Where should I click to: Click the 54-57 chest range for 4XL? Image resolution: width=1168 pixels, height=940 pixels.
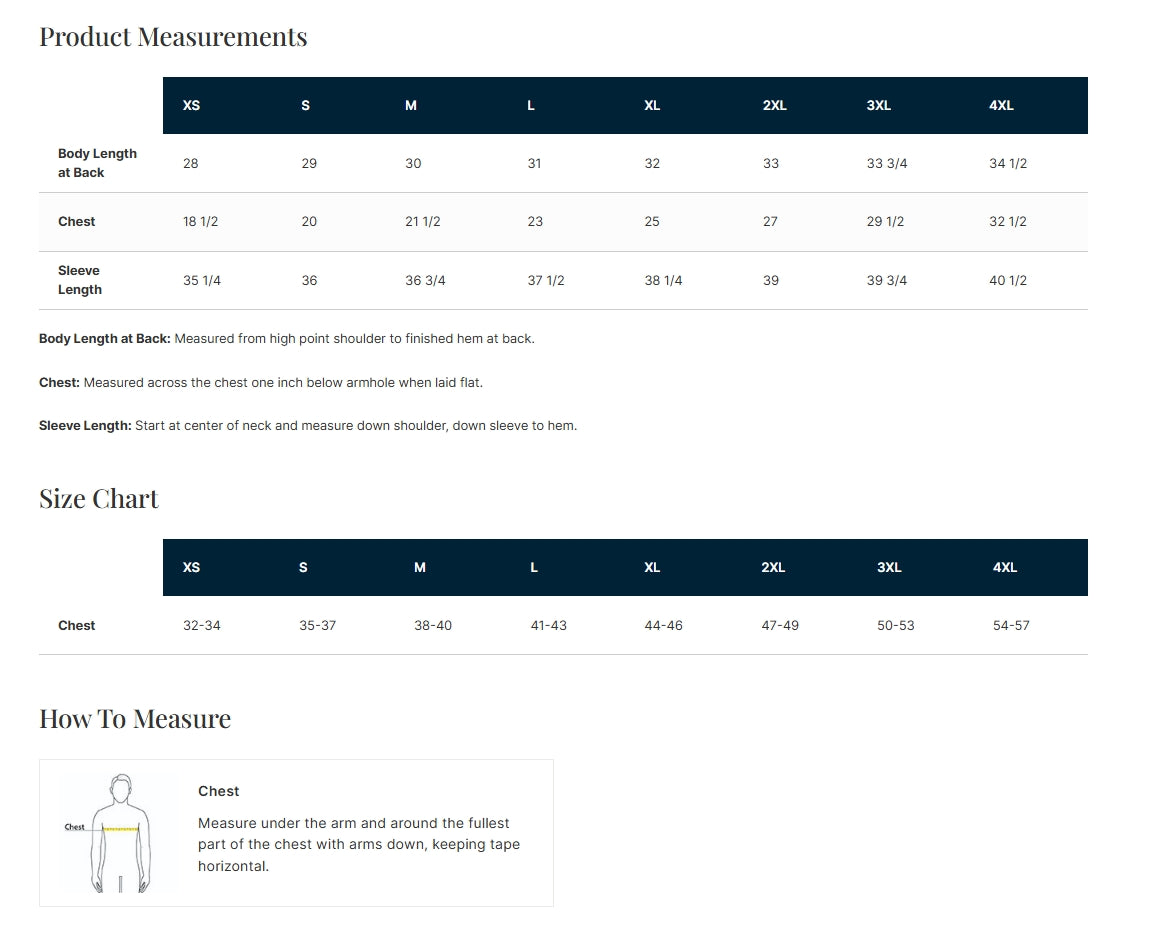(x=1011, y=626)
